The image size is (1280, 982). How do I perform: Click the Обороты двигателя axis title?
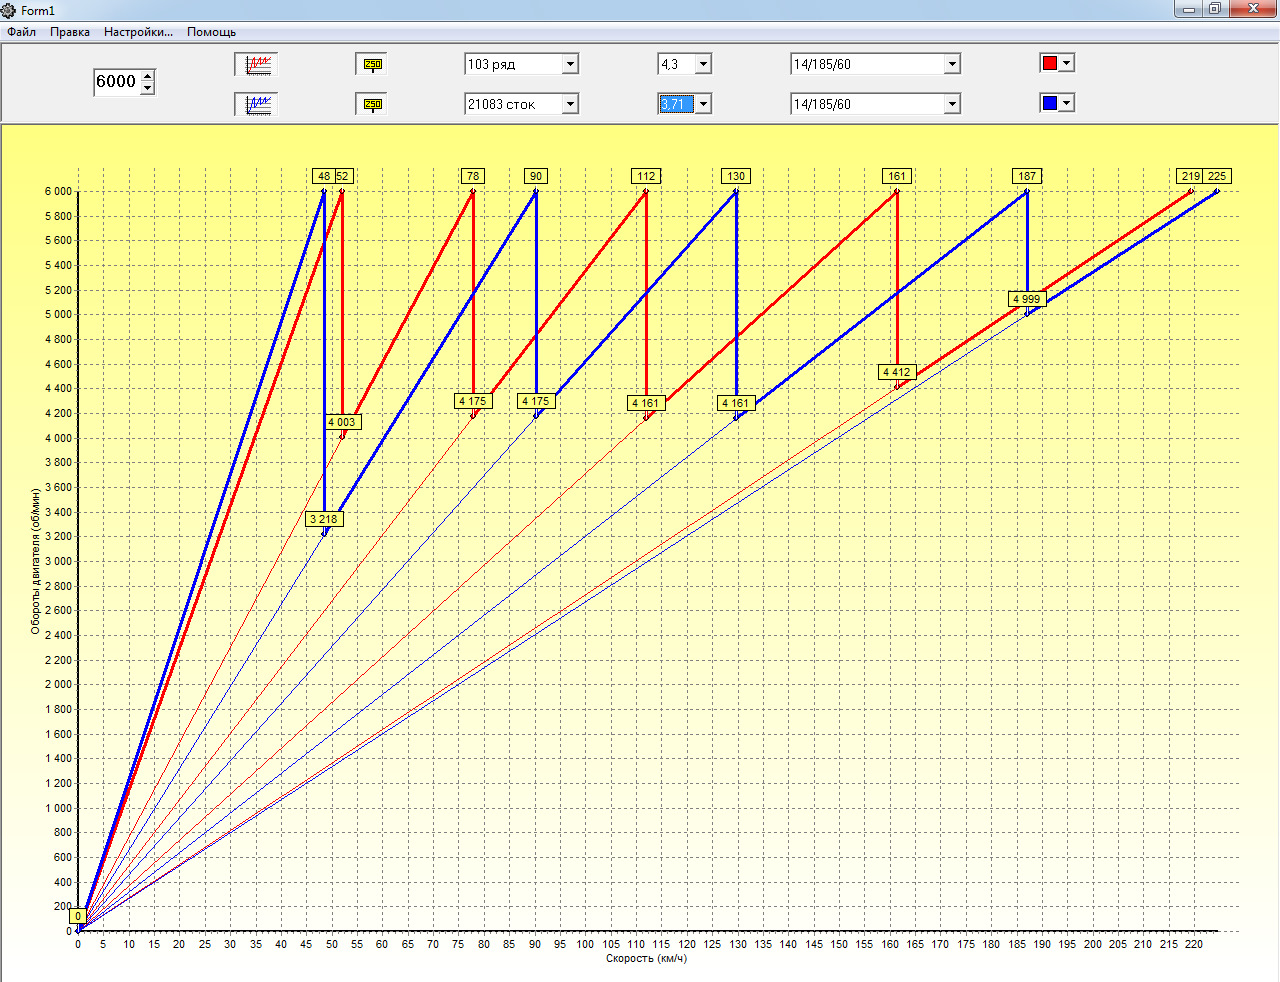tap(35, 561)
